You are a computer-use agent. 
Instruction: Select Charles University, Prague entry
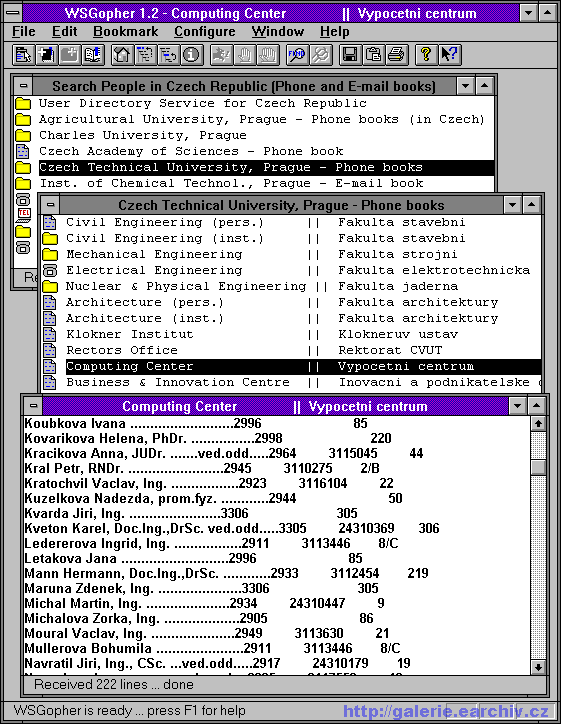point(143,136)
